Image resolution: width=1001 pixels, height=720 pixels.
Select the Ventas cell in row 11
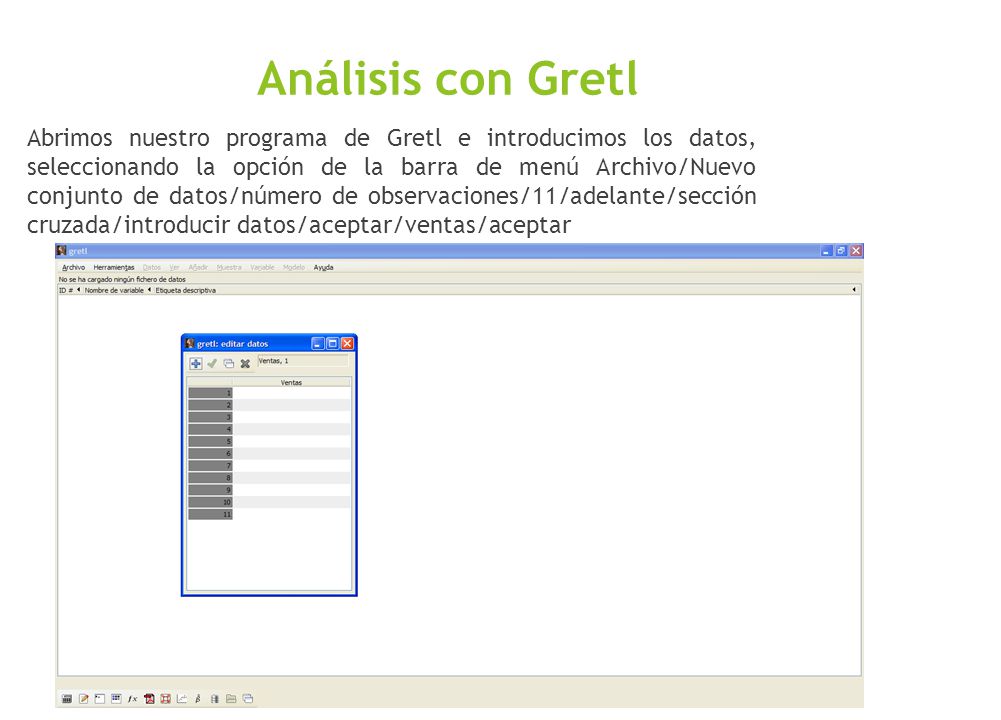(x=291, y=514)
